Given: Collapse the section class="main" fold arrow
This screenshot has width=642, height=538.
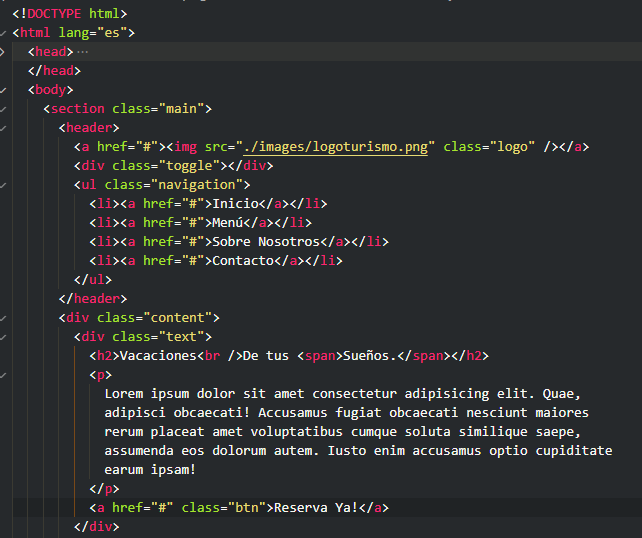Looking at the screenshot, I should point(3,109).
